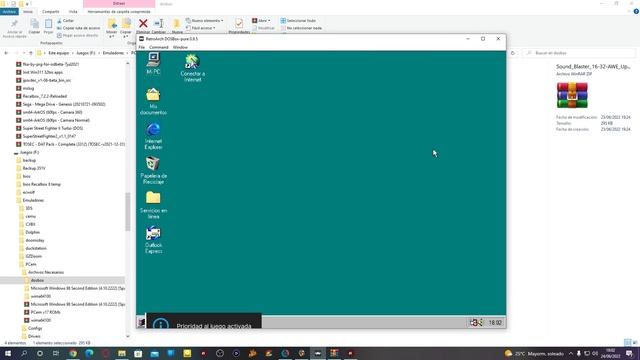Open File menu in RetroArch window
The image size is (640, 360).
[142, 47]
